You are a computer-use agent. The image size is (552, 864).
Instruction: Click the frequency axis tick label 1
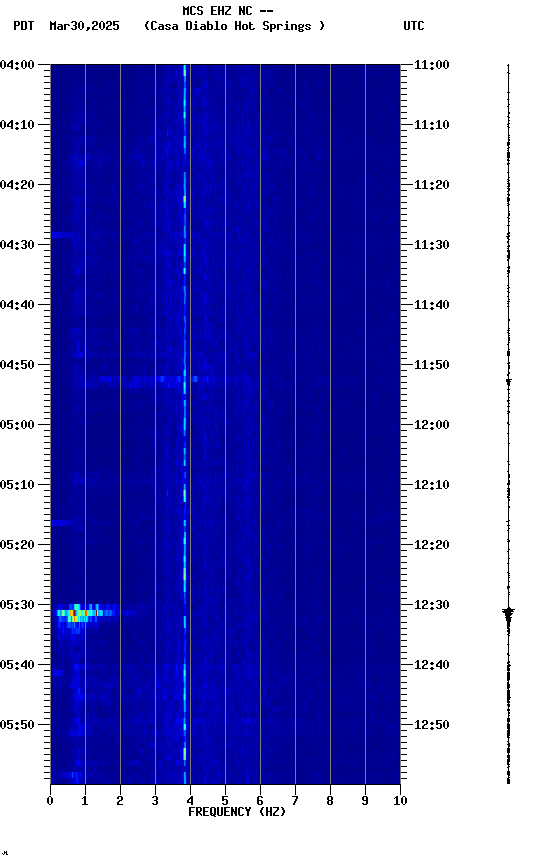[85, 801]
